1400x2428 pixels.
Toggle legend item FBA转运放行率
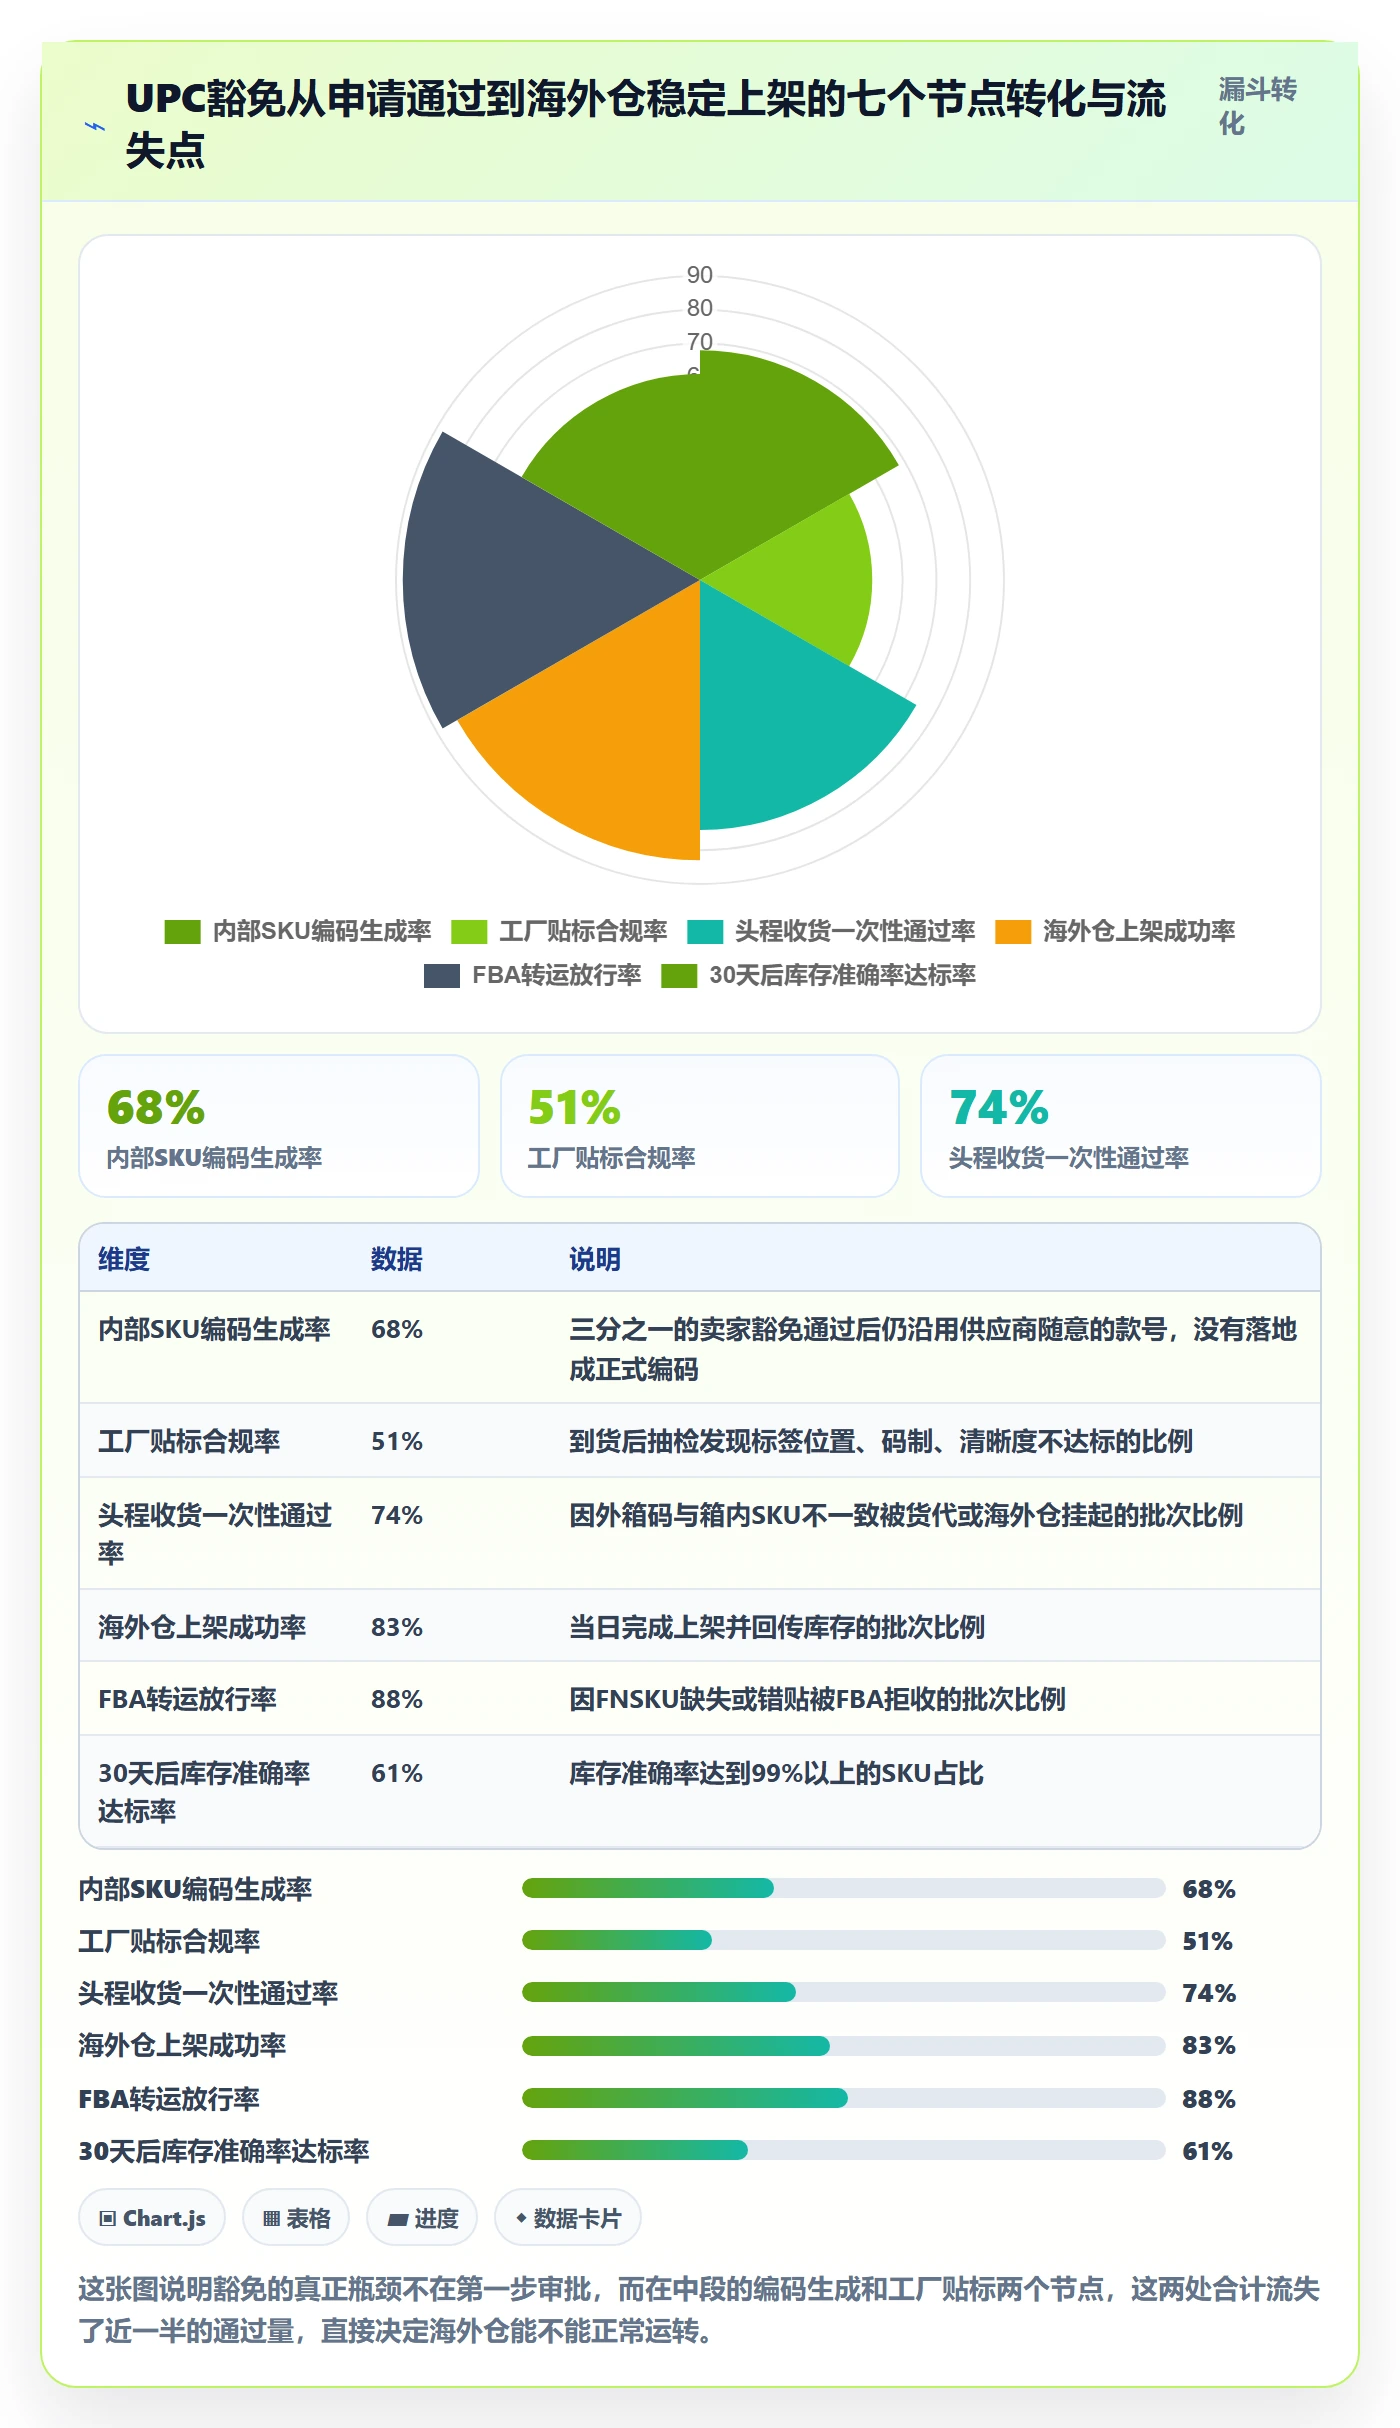click(532, 975)
